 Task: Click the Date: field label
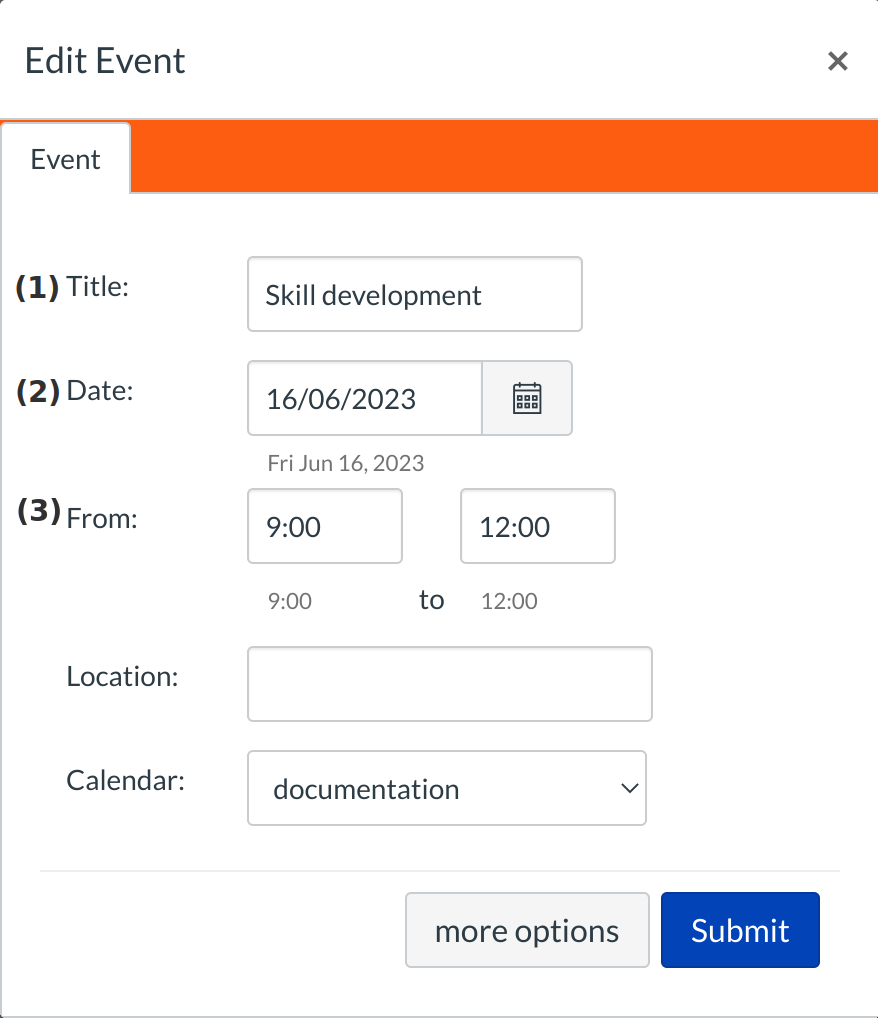[99, 391]
